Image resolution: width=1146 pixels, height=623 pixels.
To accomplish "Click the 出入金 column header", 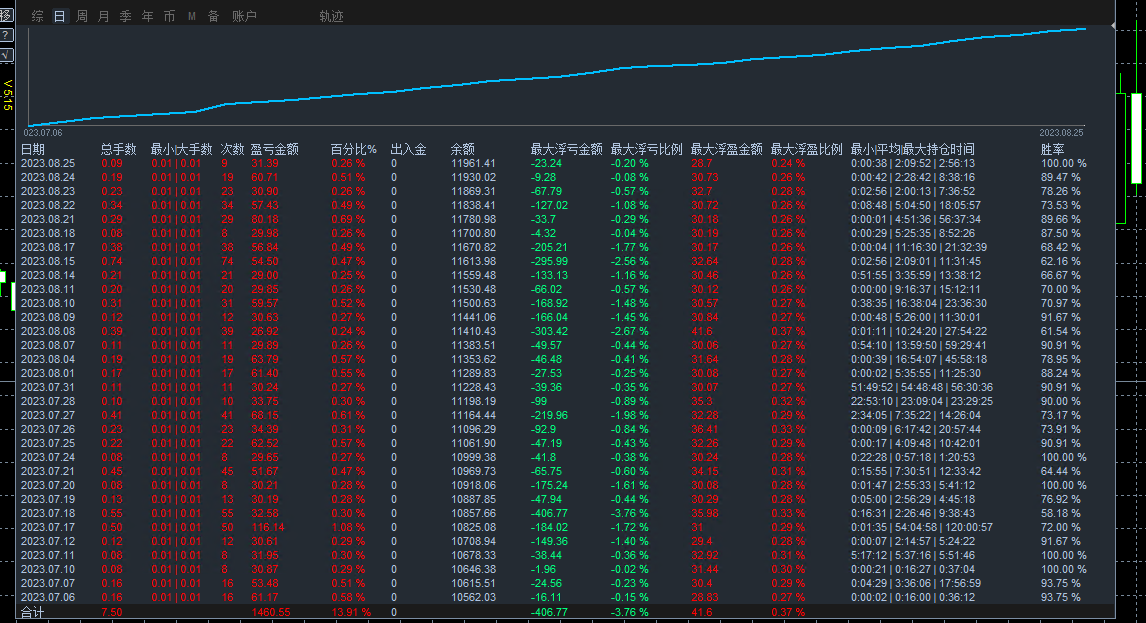I will (x=409, y=149).
